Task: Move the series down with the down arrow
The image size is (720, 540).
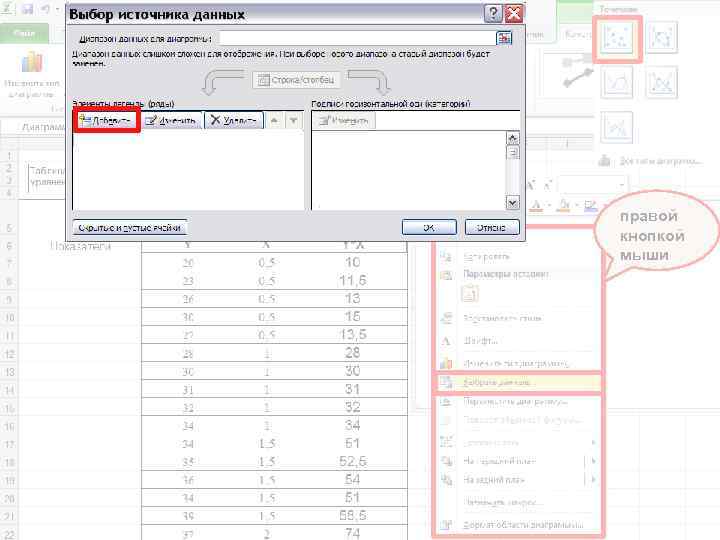Action: [293, 120]
